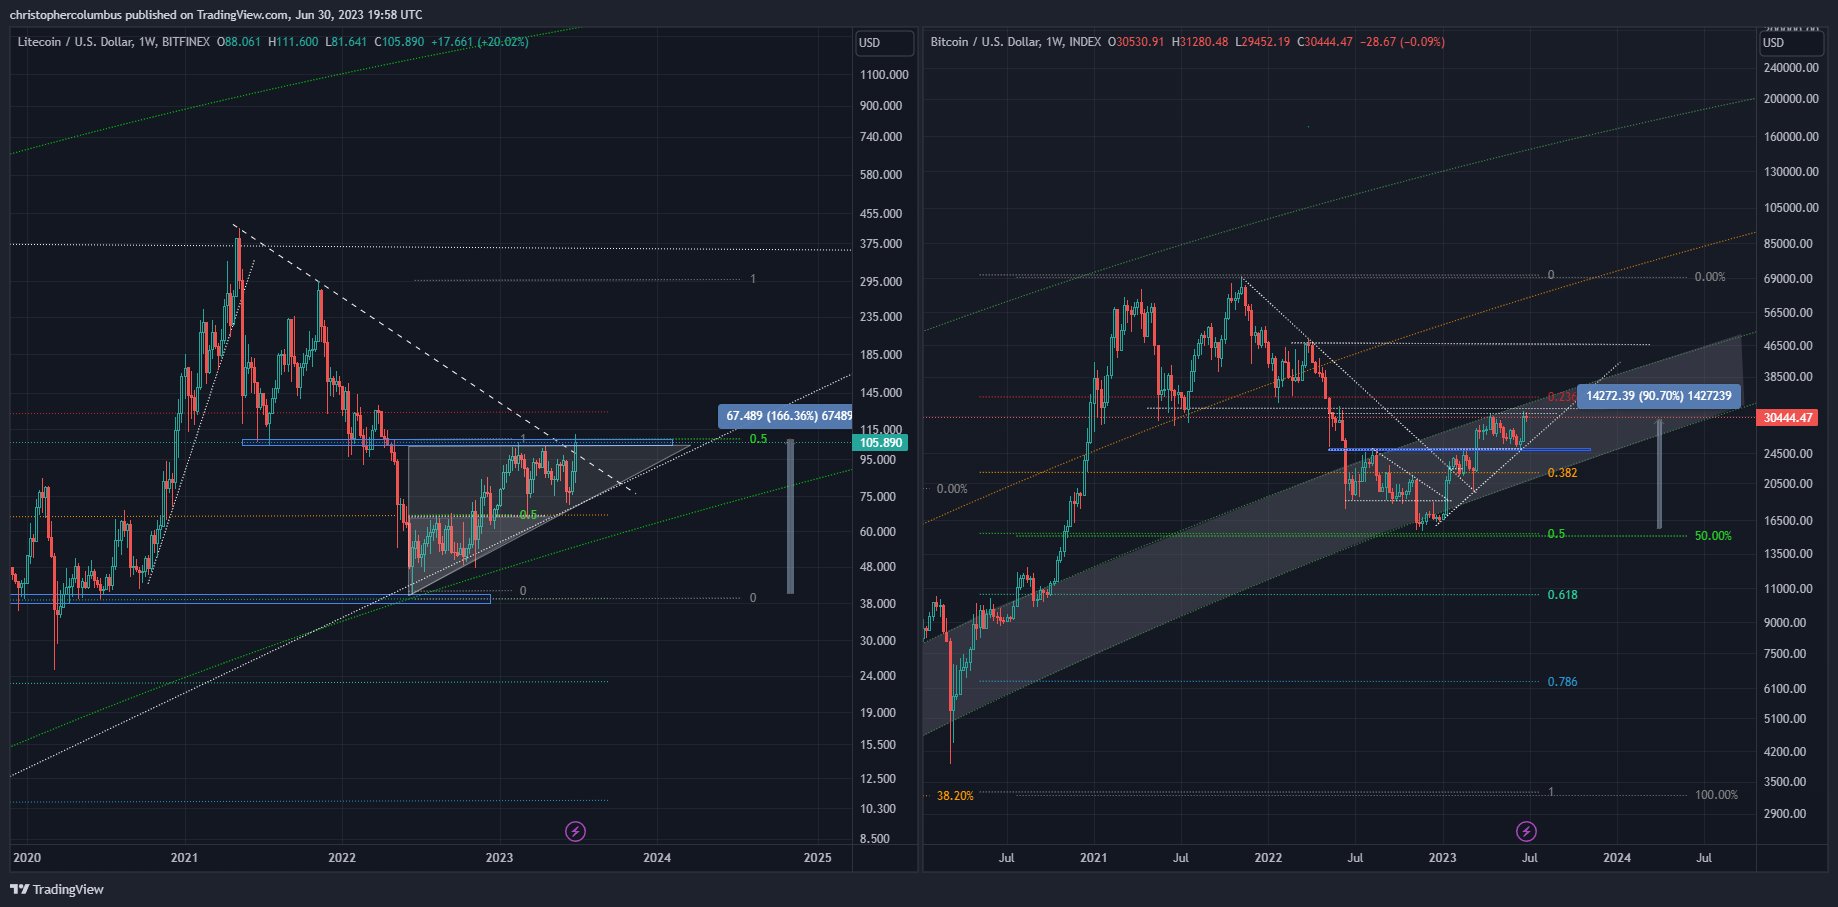Select the 14272.39 (90.70%) measurement label
Image resolution: width=1838 pixels, height=907 pixels.
1658,396
